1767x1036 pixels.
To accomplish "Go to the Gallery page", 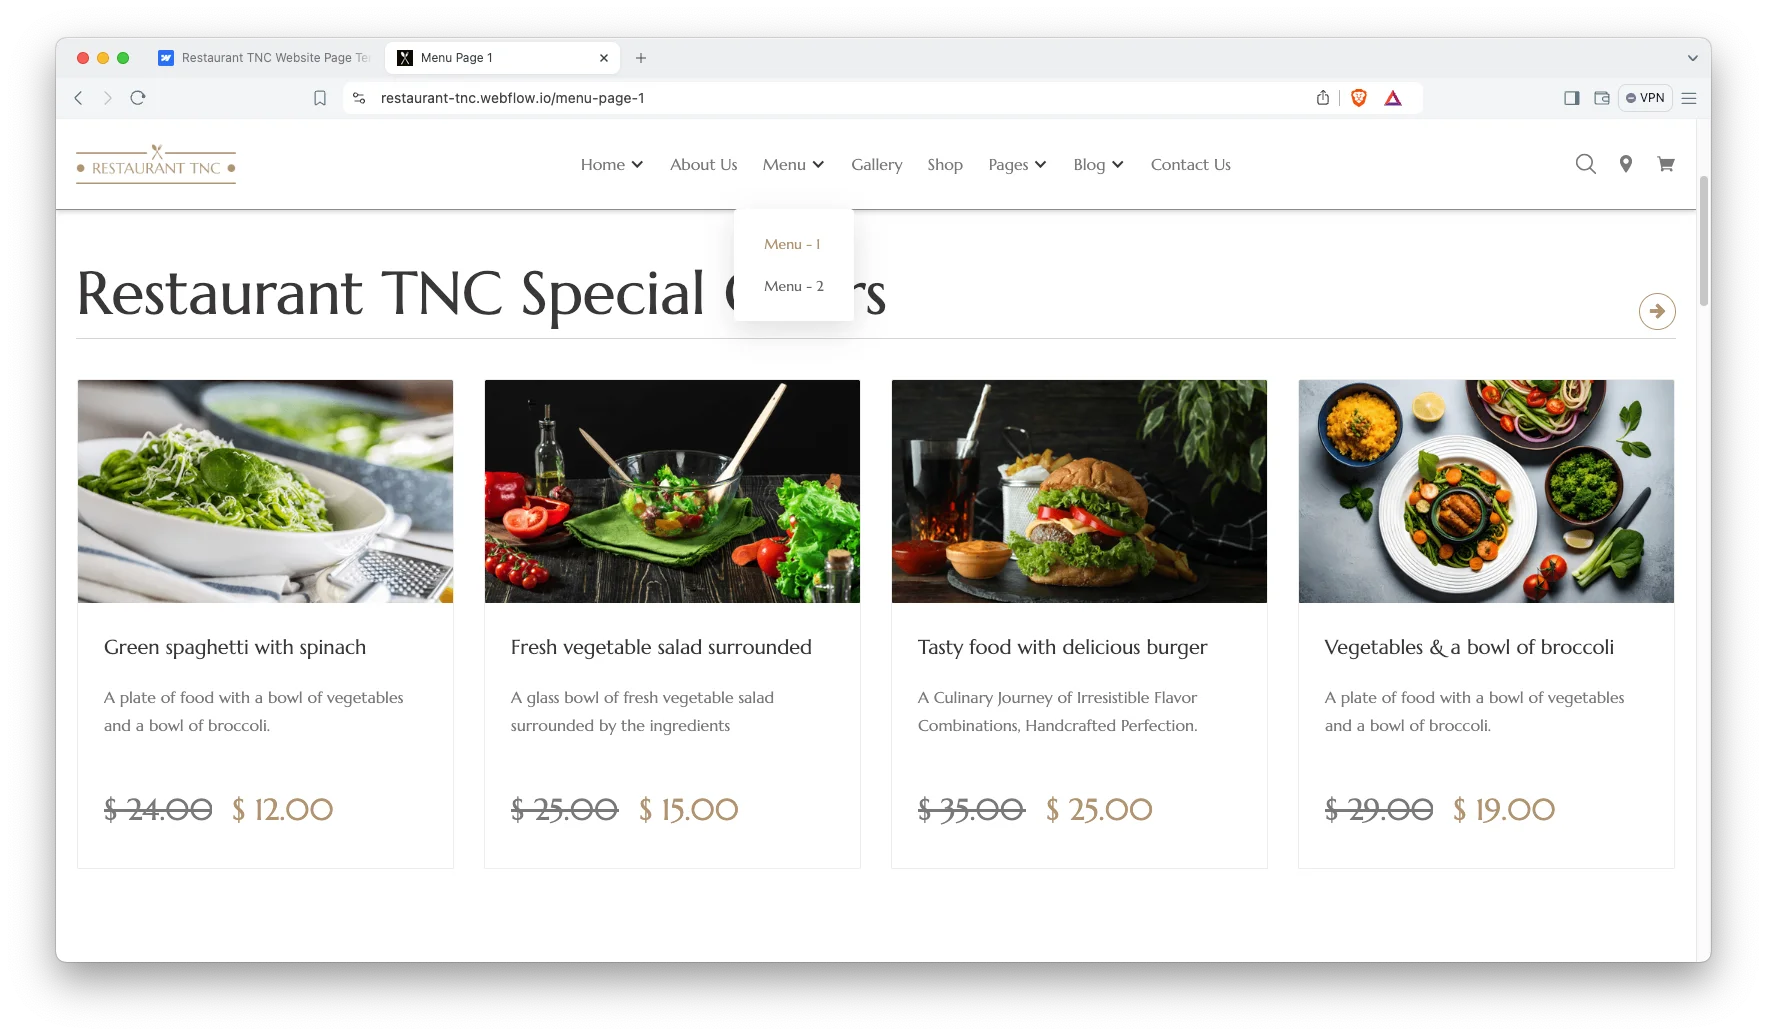I will pos(876,165).
